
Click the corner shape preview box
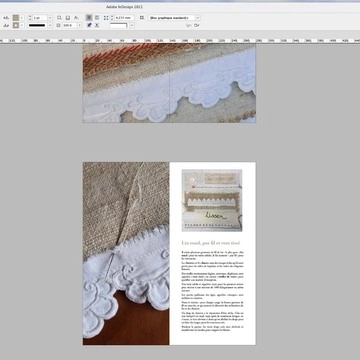(x=119, y=25)
